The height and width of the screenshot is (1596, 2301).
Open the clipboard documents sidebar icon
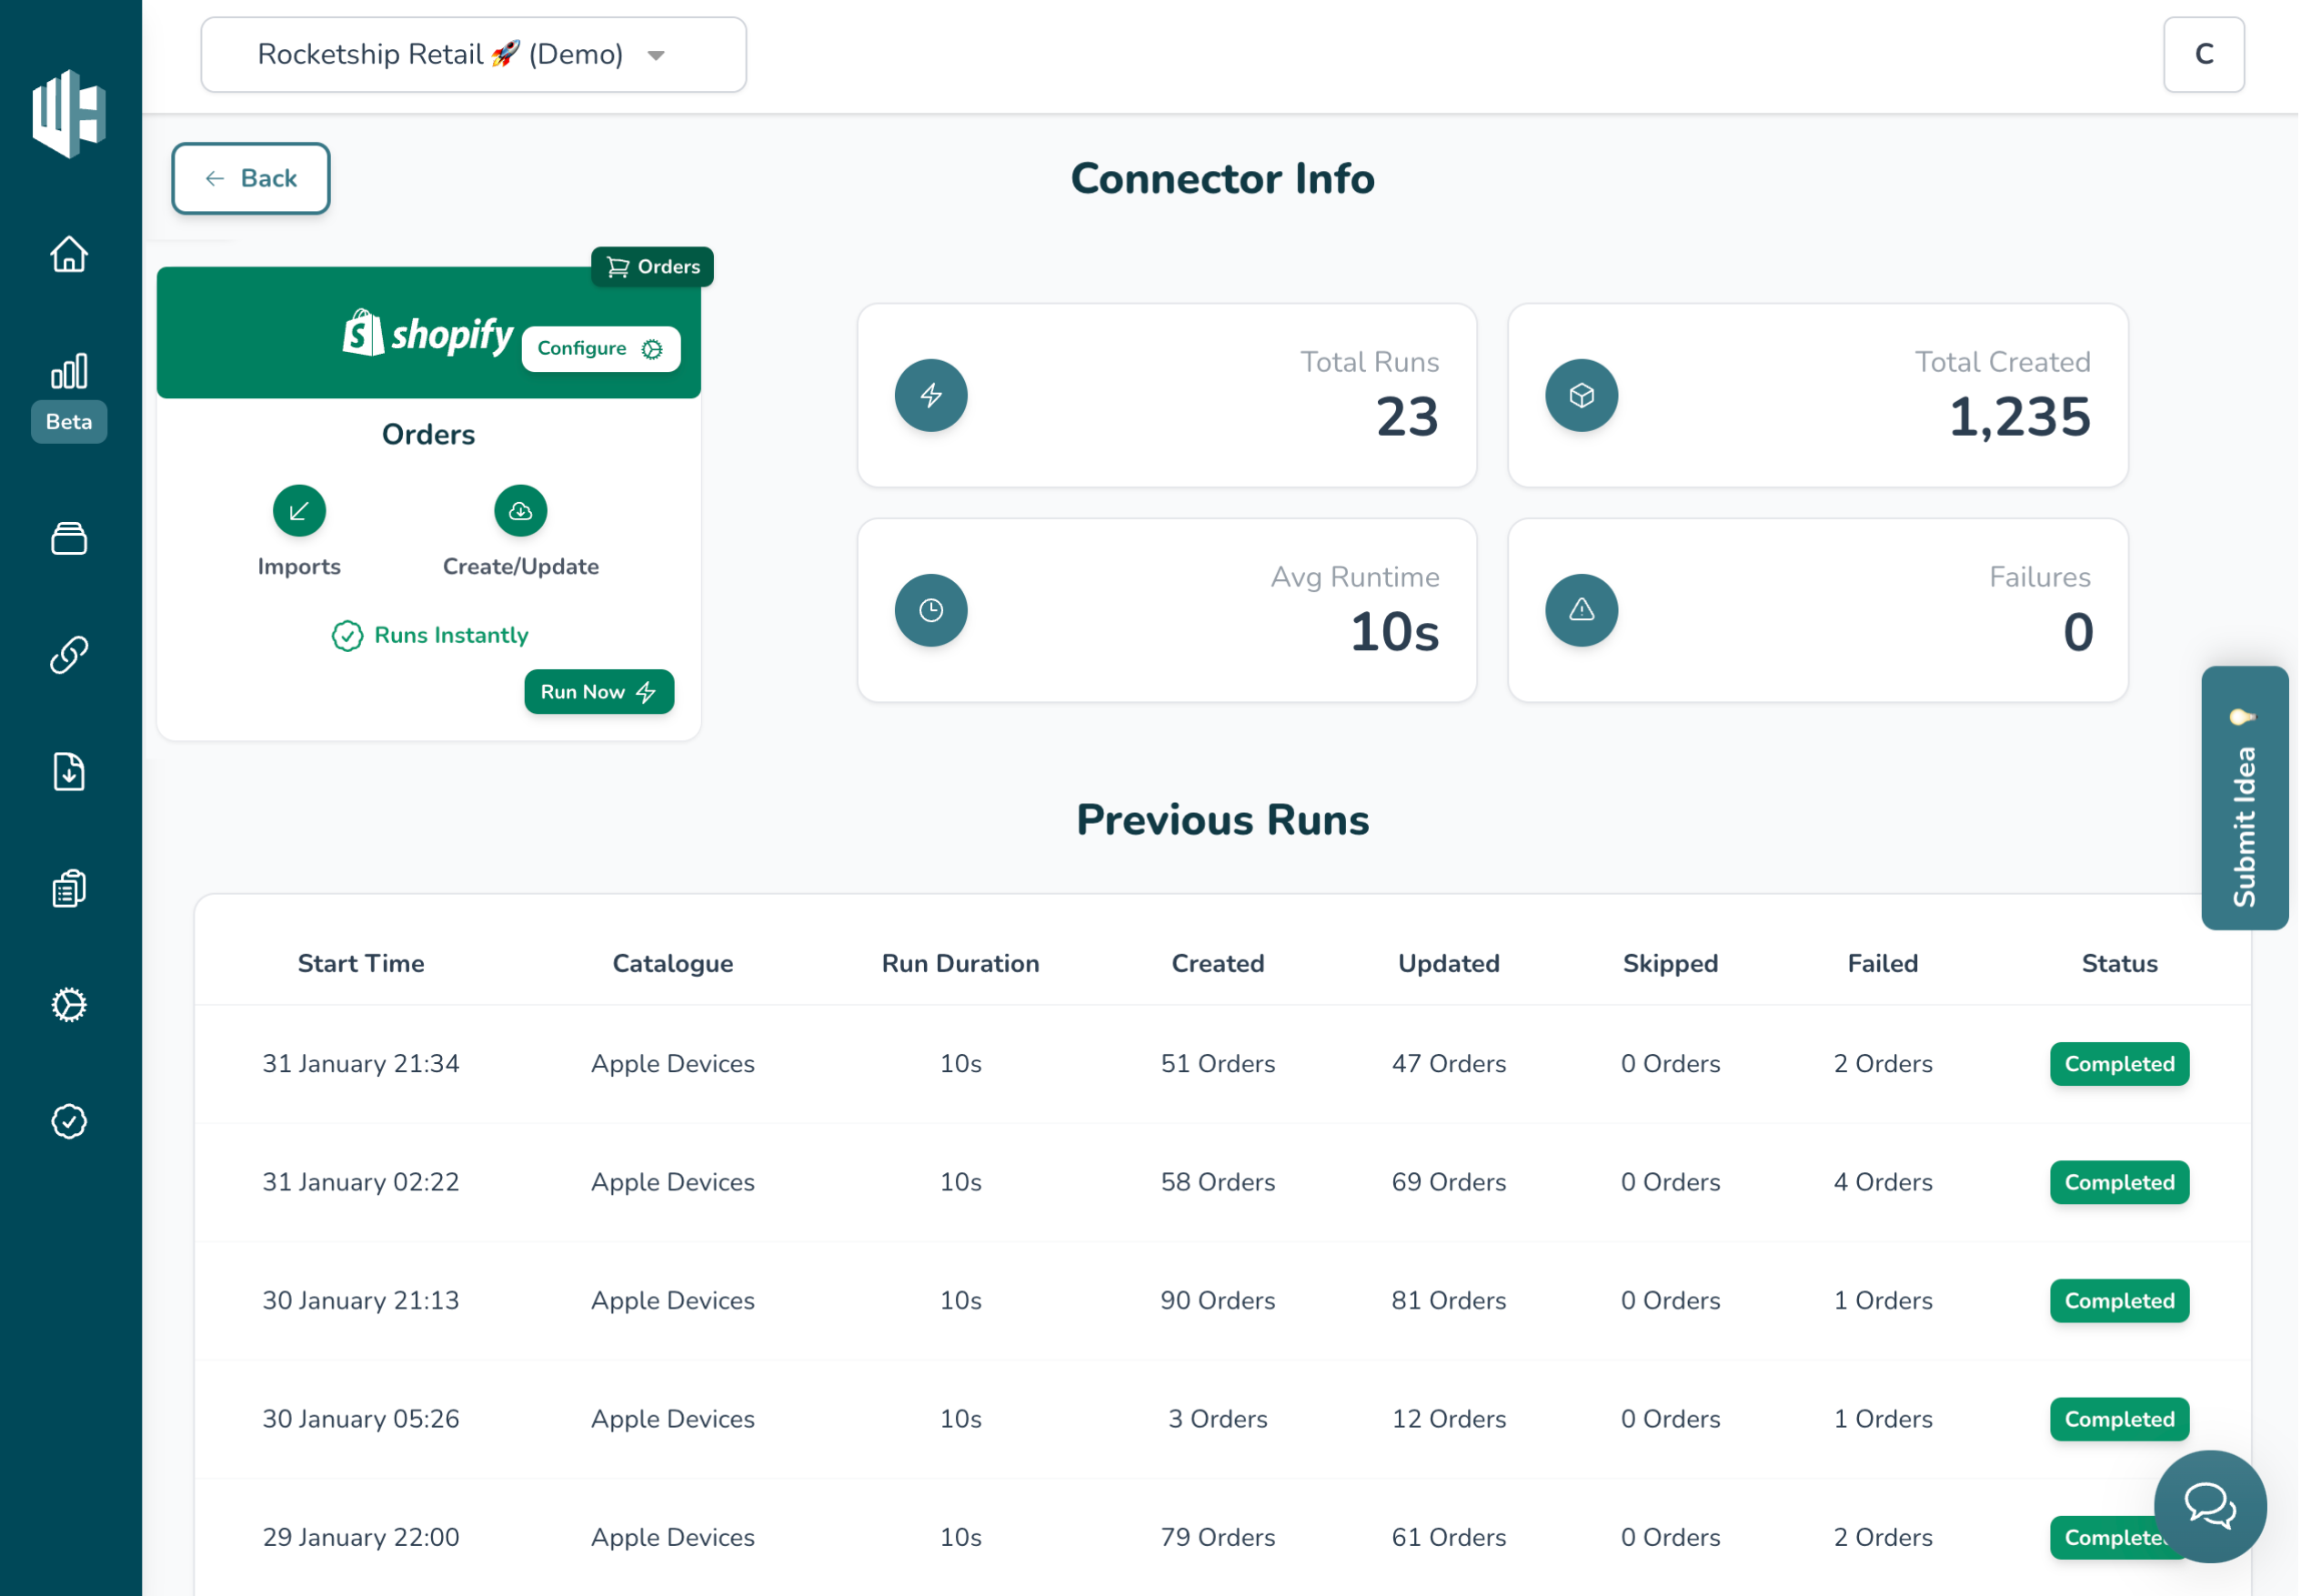pyautogui.click(x=69, y=888)
